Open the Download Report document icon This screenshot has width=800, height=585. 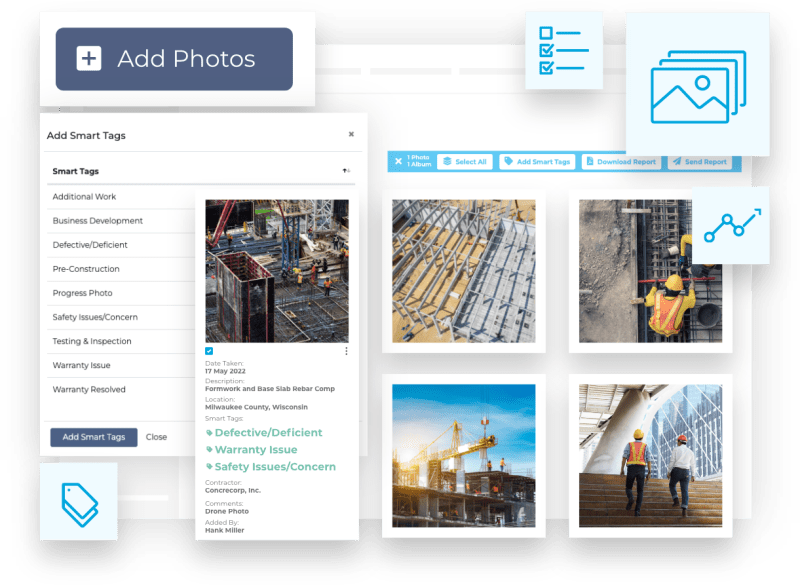[x=590, y=161]
